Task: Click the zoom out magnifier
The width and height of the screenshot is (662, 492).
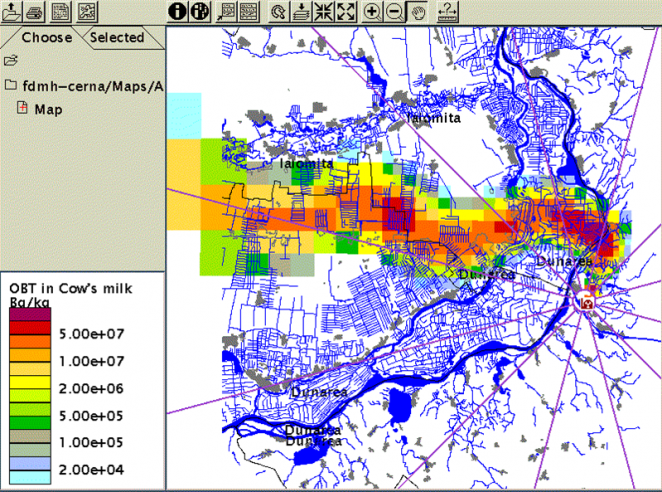Action: click(394, 12)
